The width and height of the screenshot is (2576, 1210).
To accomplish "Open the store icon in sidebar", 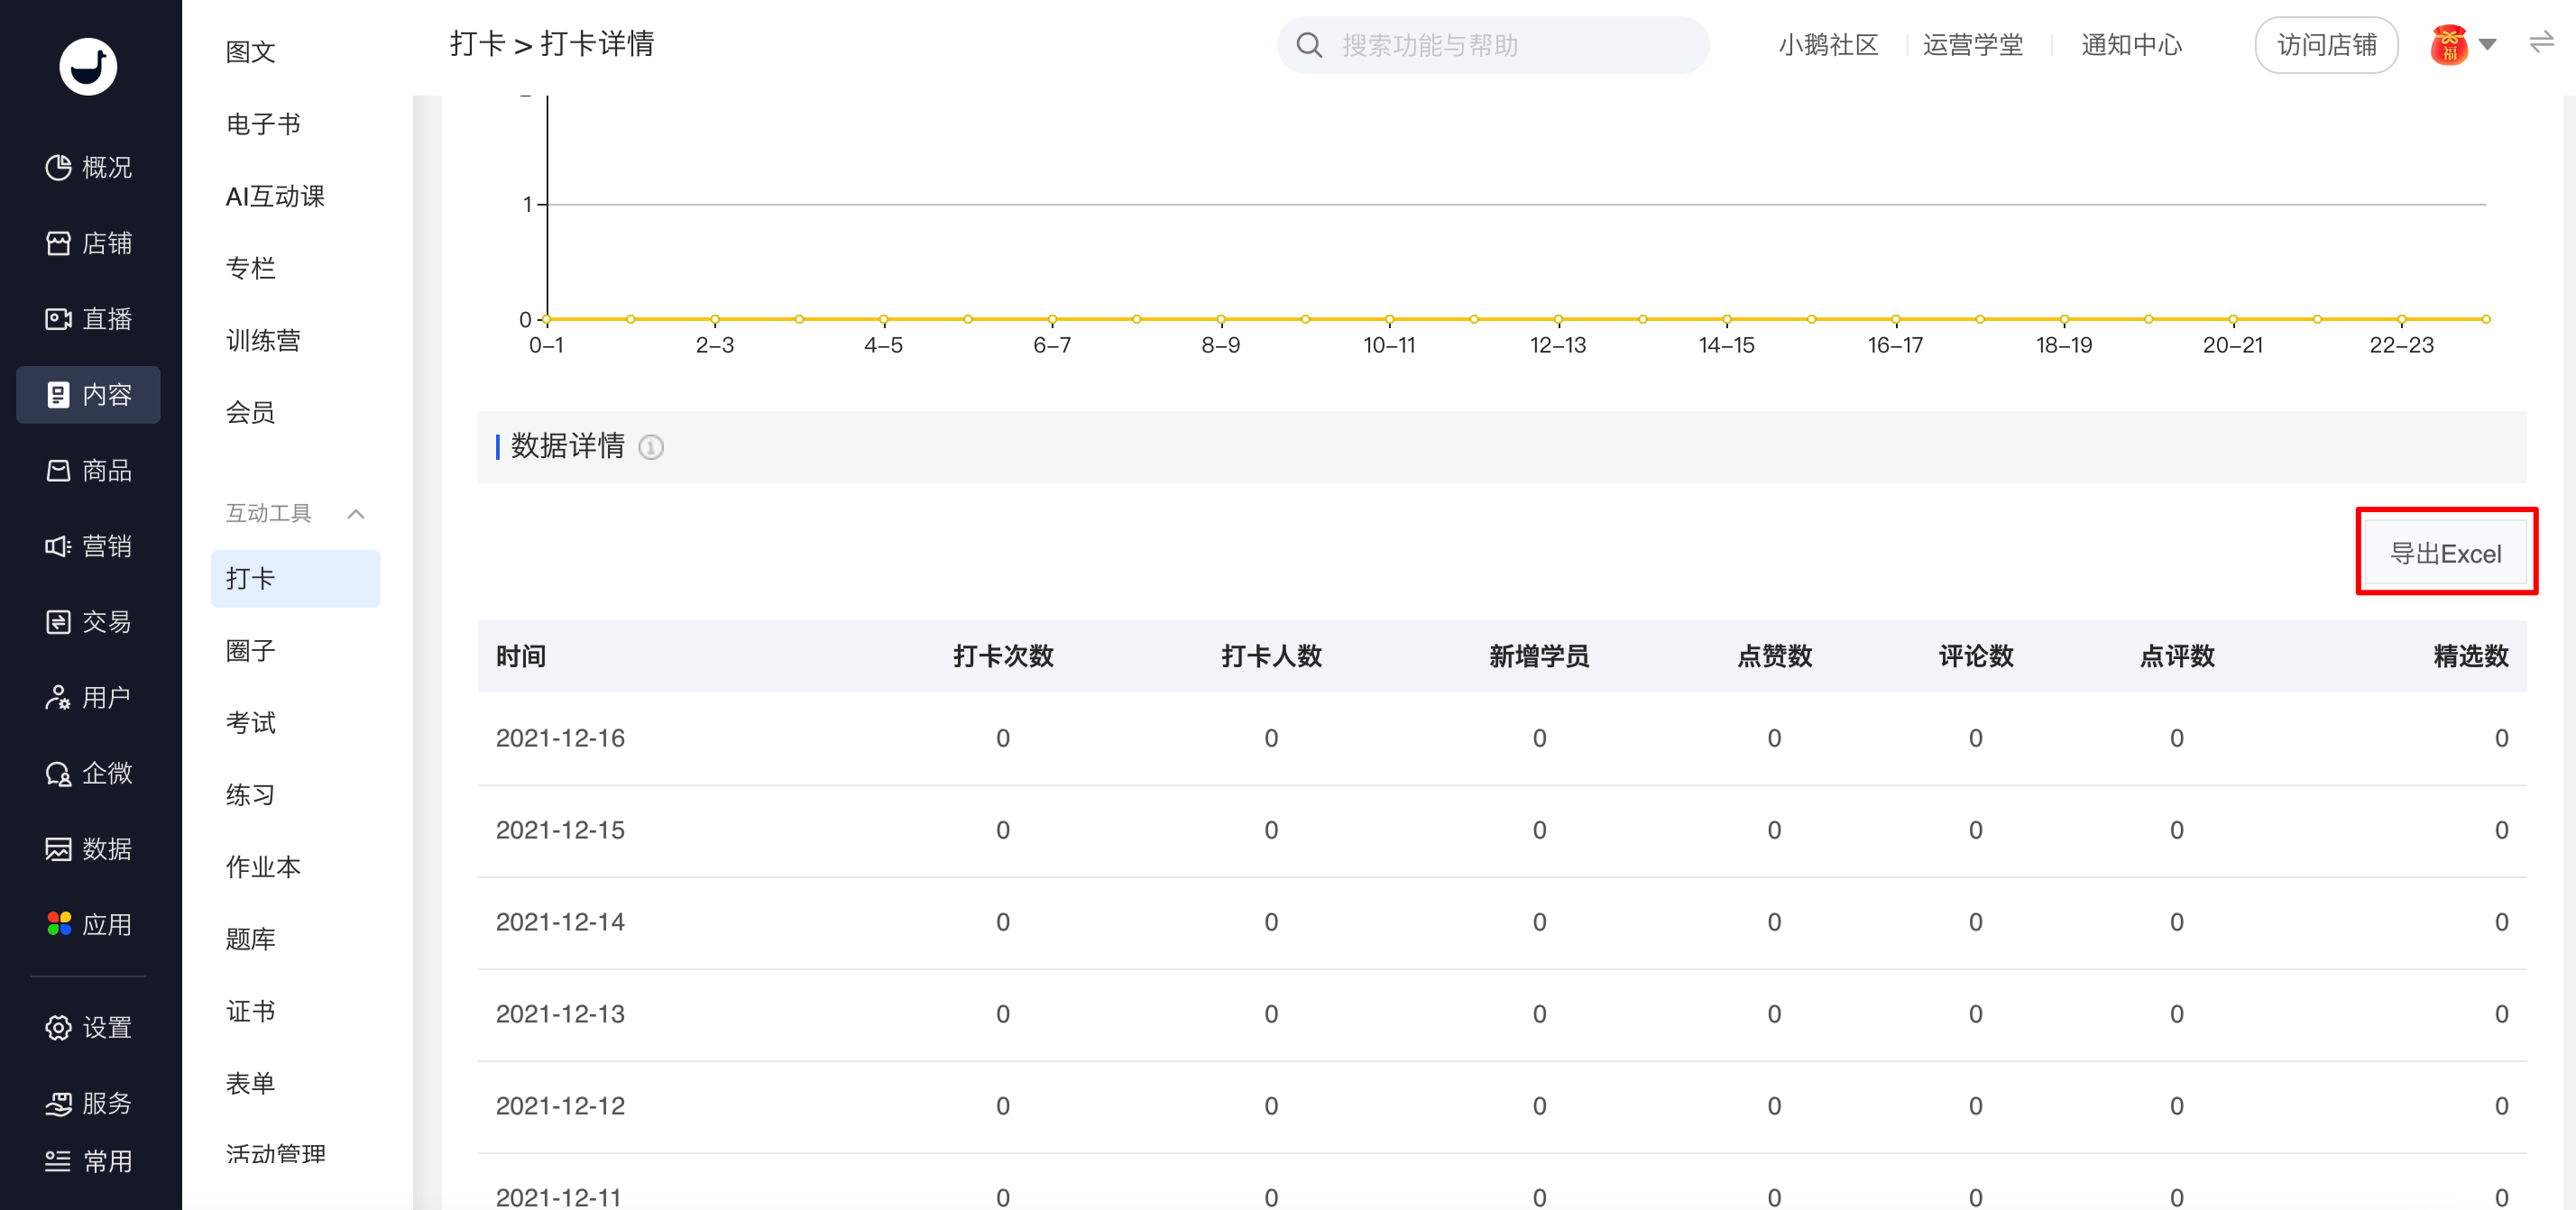I will click(x=58, y=243).
